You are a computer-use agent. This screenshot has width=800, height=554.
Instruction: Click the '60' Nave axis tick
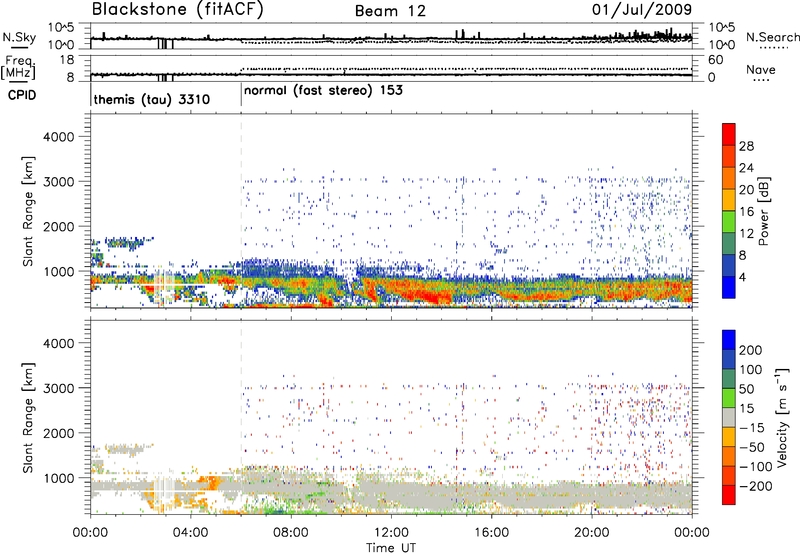click(715, 60)
